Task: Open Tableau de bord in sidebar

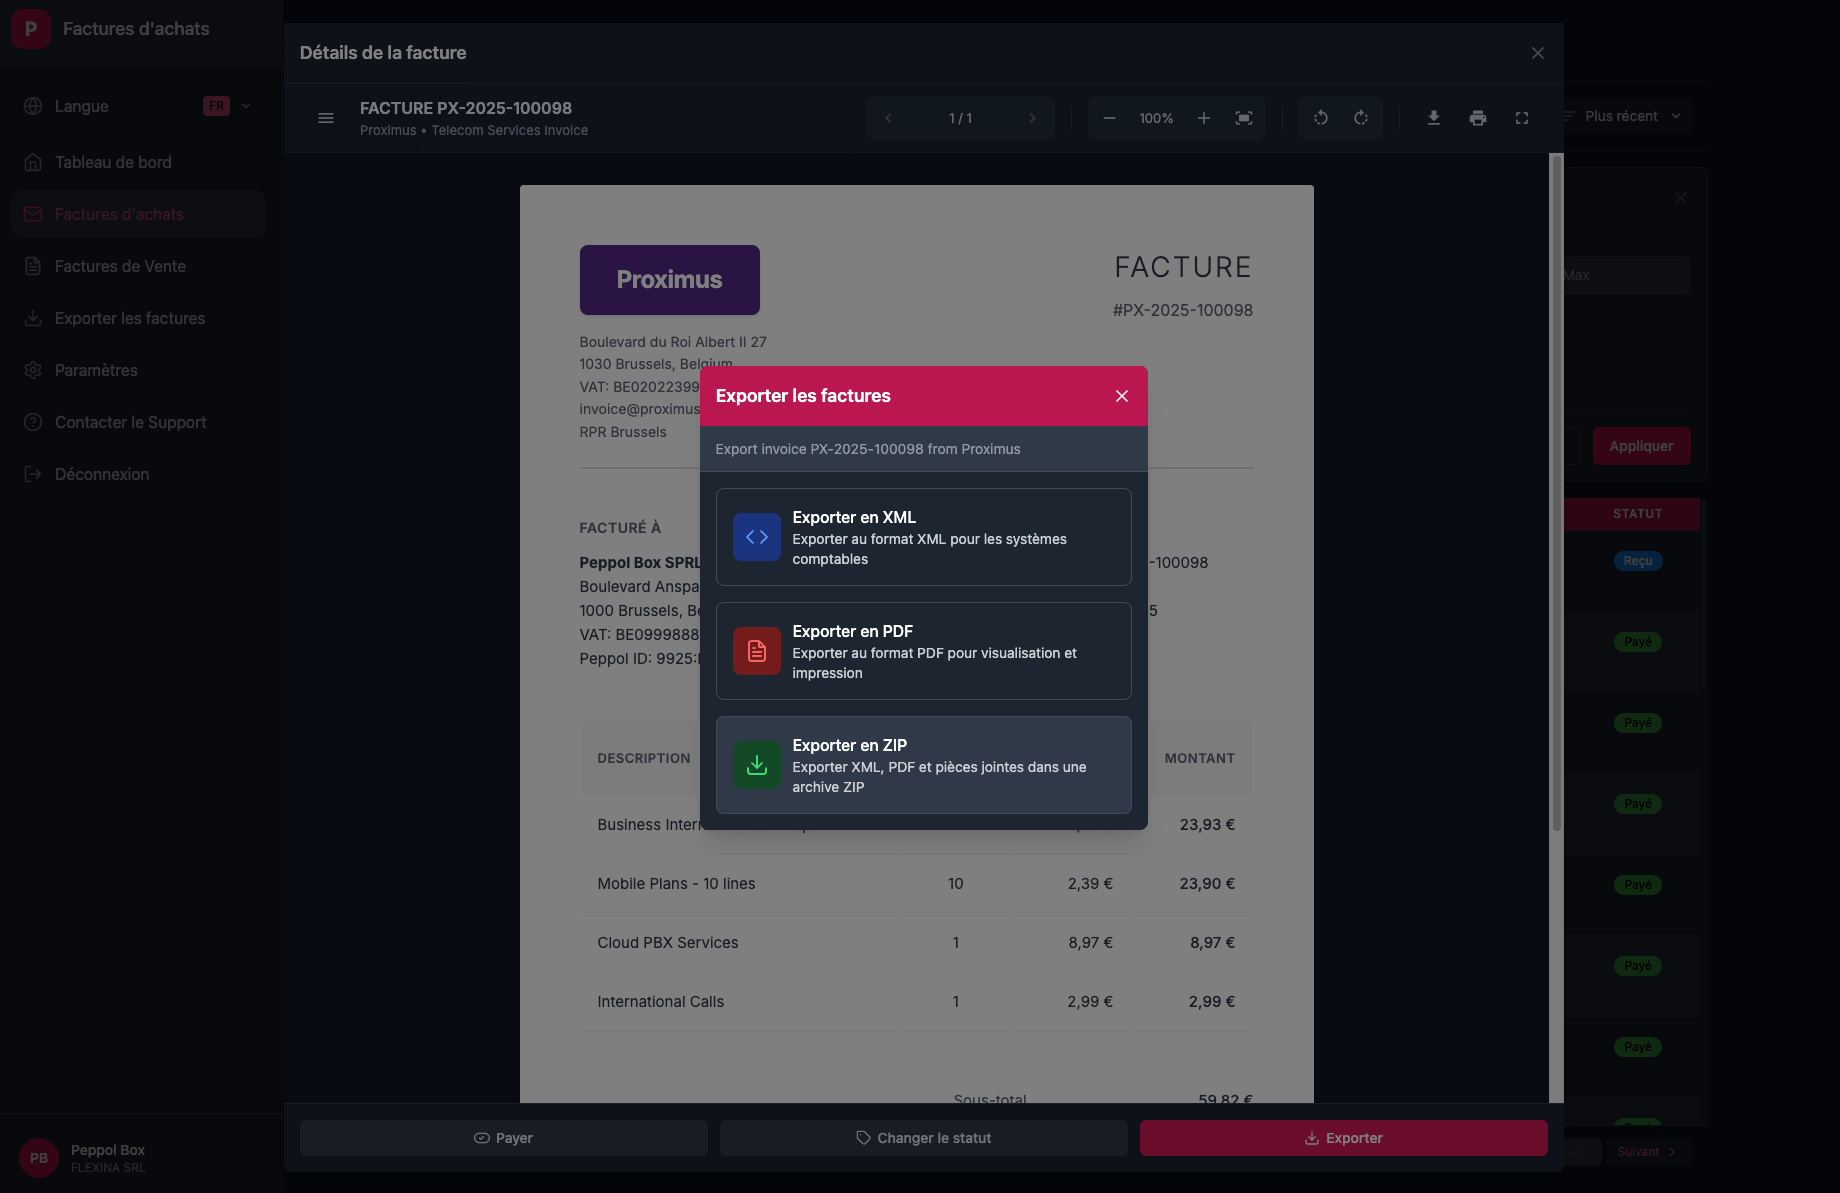Action: pos(139,162)
